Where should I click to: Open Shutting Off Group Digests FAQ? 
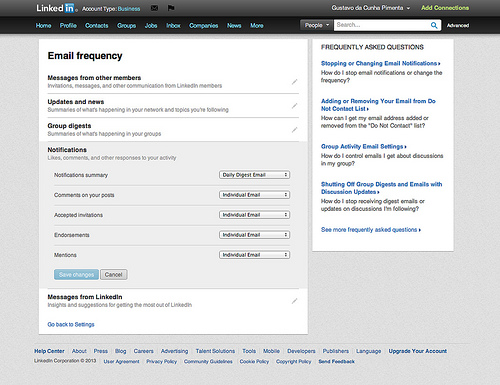pos(381,188)
